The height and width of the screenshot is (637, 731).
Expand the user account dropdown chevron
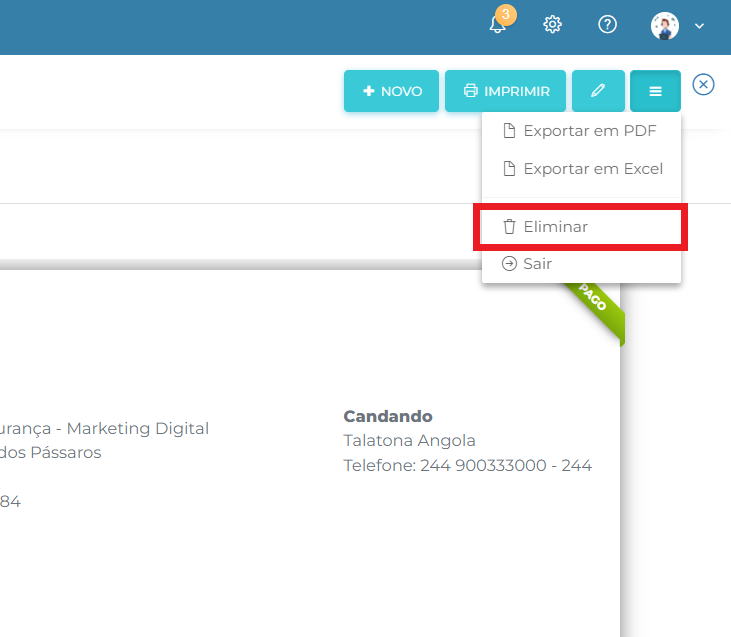pyautogui.click(x=699, y=26)
